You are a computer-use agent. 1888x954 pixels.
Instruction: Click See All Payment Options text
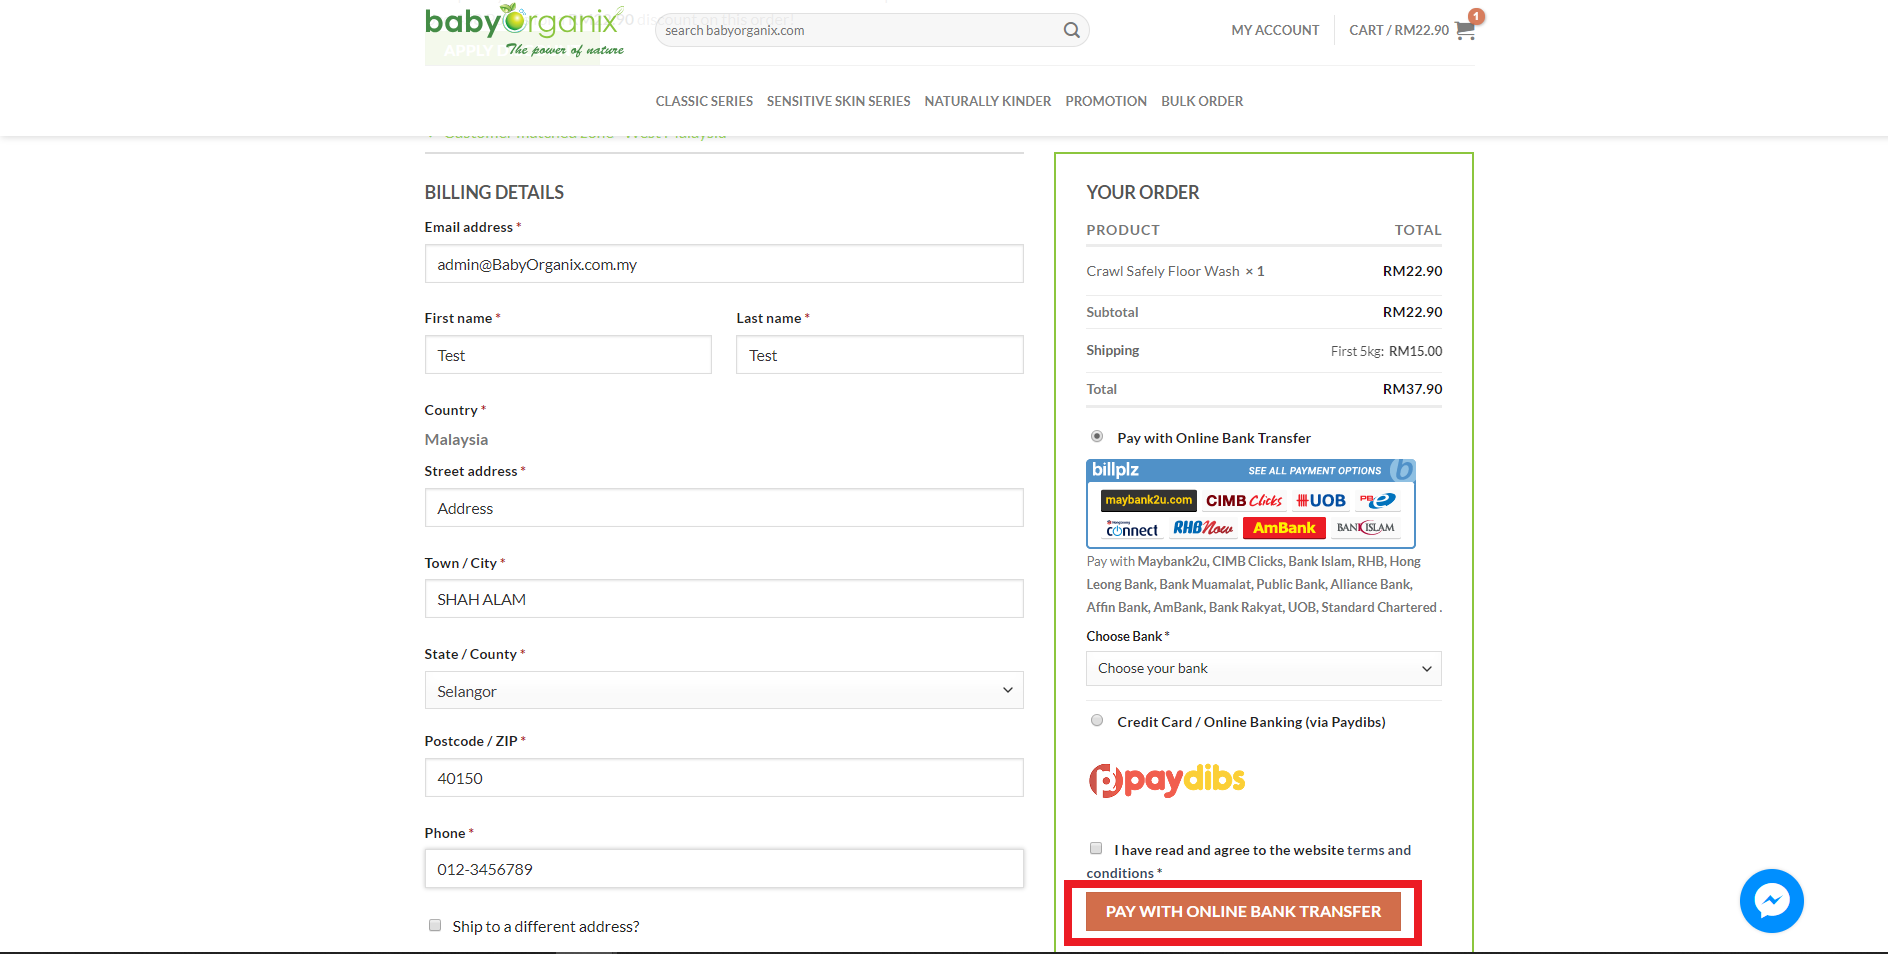(1314, 470)
